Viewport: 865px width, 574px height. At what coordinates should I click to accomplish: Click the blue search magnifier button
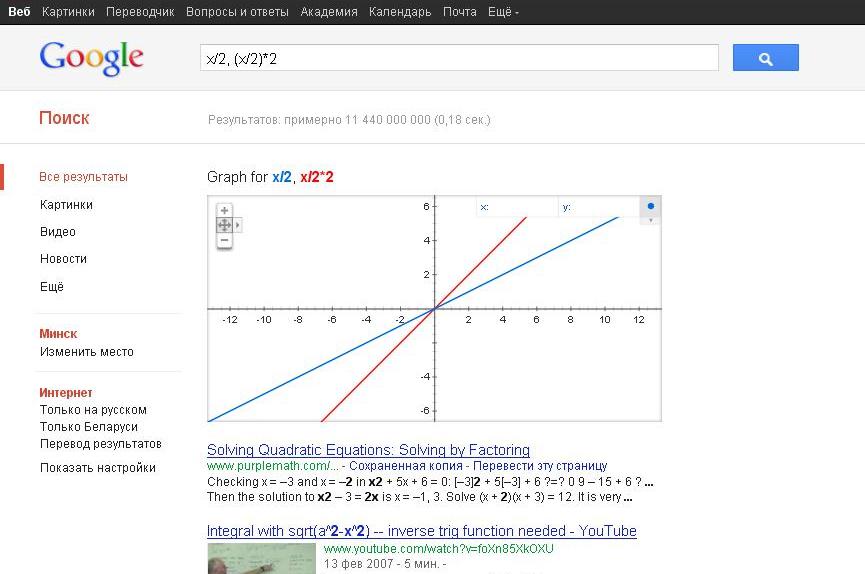click(x=765, y=57)
